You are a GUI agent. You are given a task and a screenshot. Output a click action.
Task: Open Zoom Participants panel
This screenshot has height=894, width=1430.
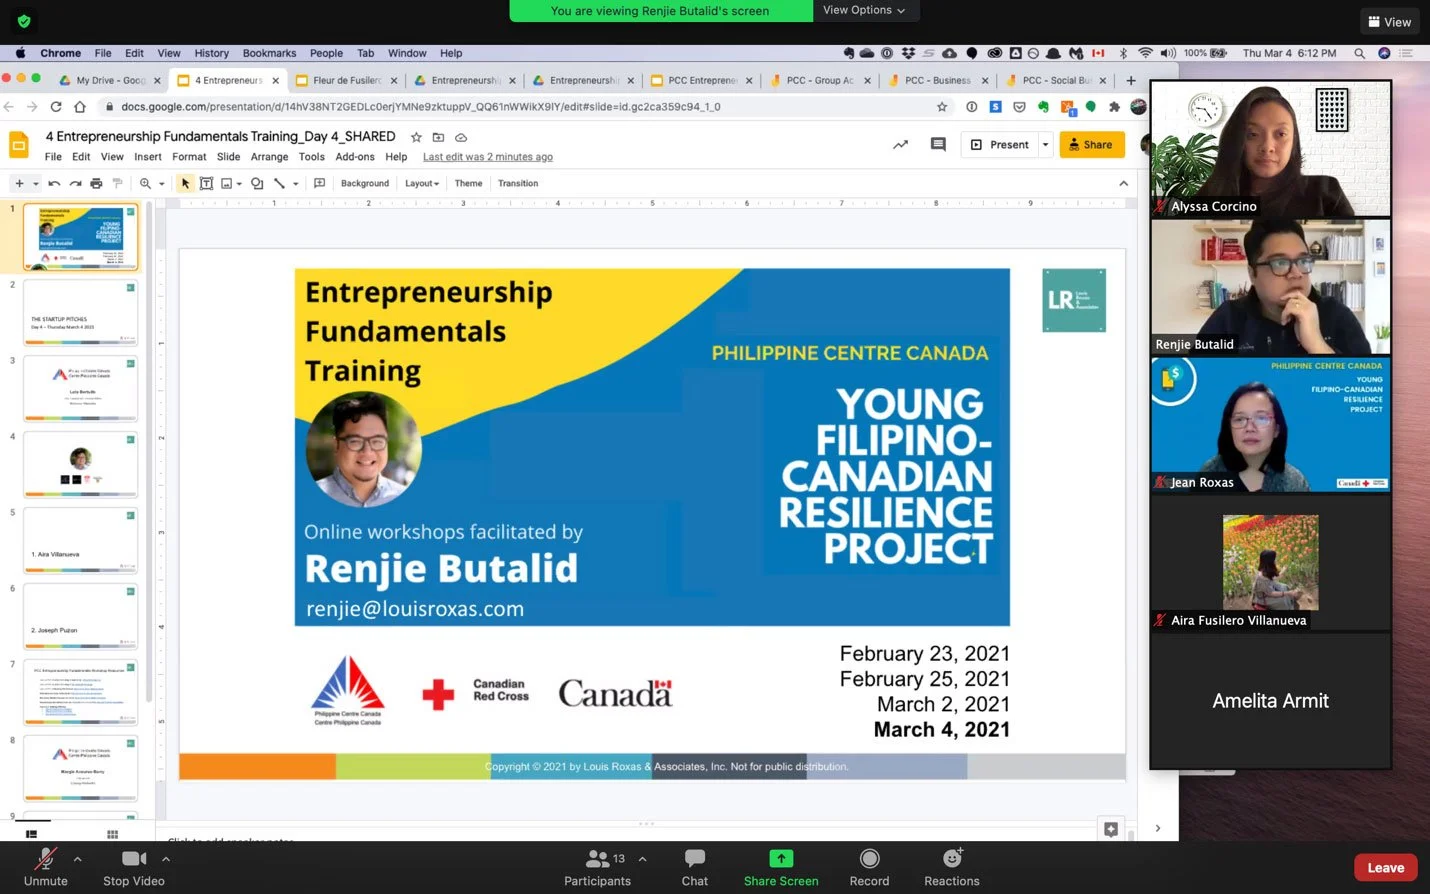click(597, 867)
